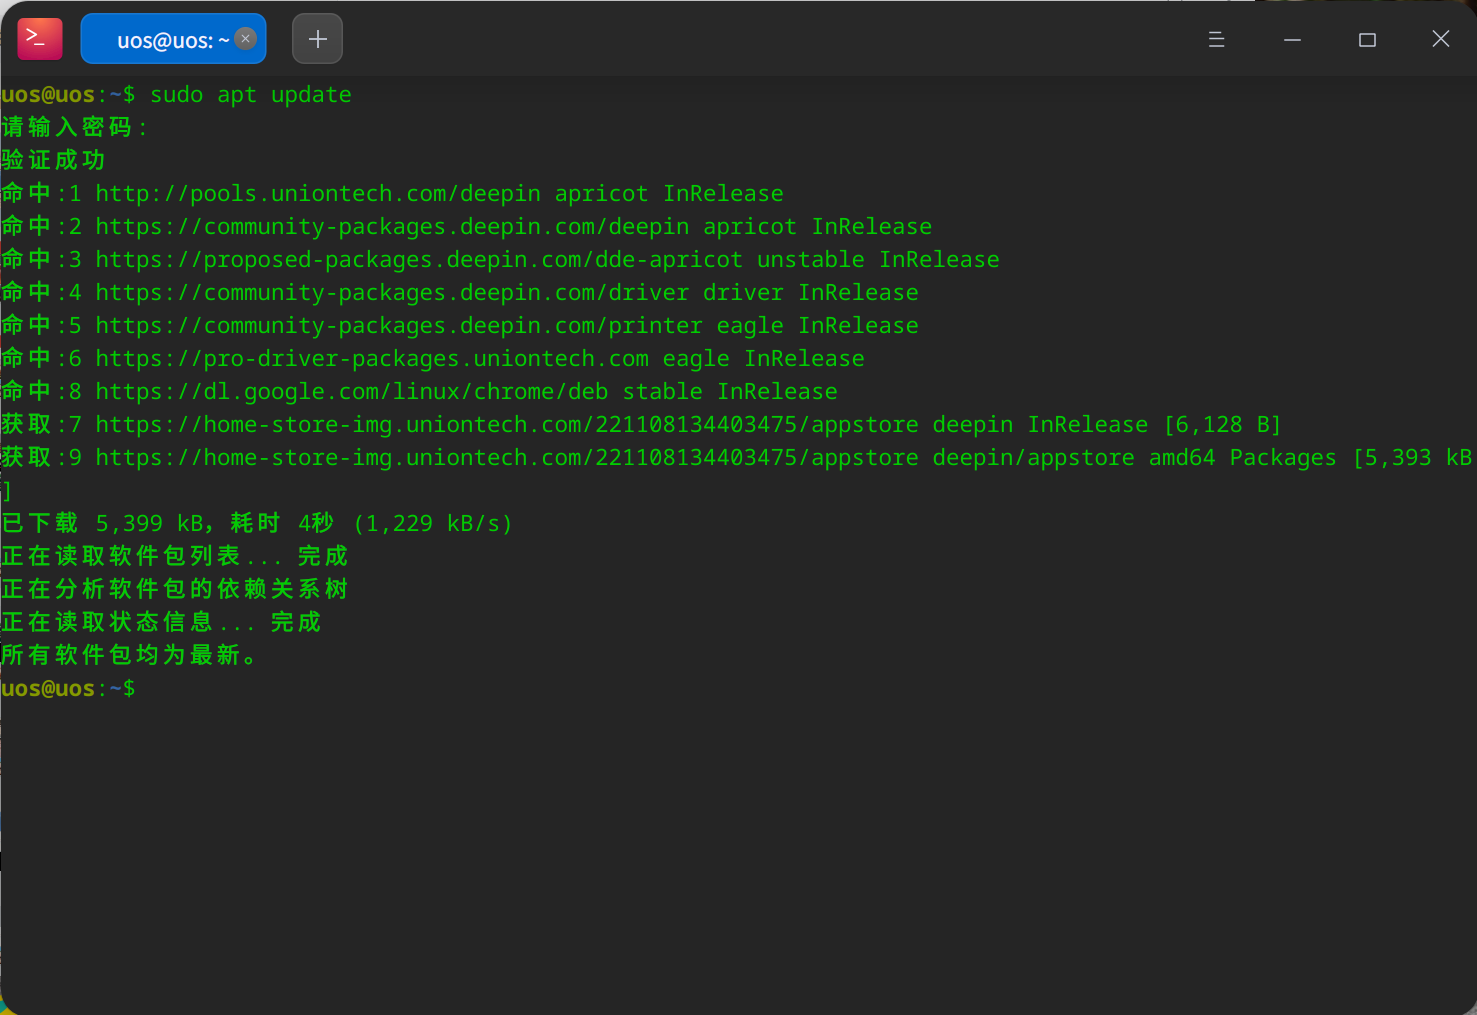Click the 'sudo apt update' command text
Viewport: 1477px width, 1015px height.
click(x=250, y=95)
